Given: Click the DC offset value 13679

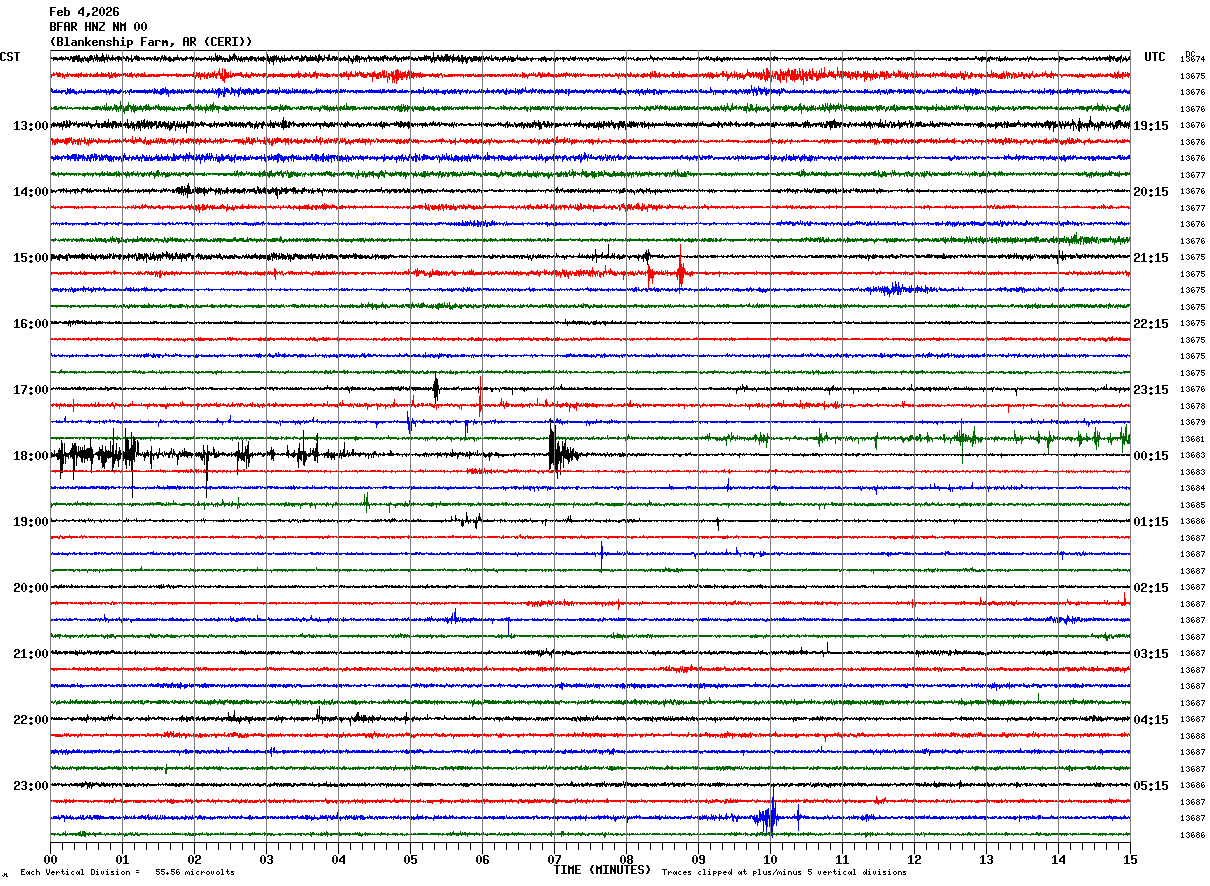Looking at the screenshot, I should [x=1192, y=422].
